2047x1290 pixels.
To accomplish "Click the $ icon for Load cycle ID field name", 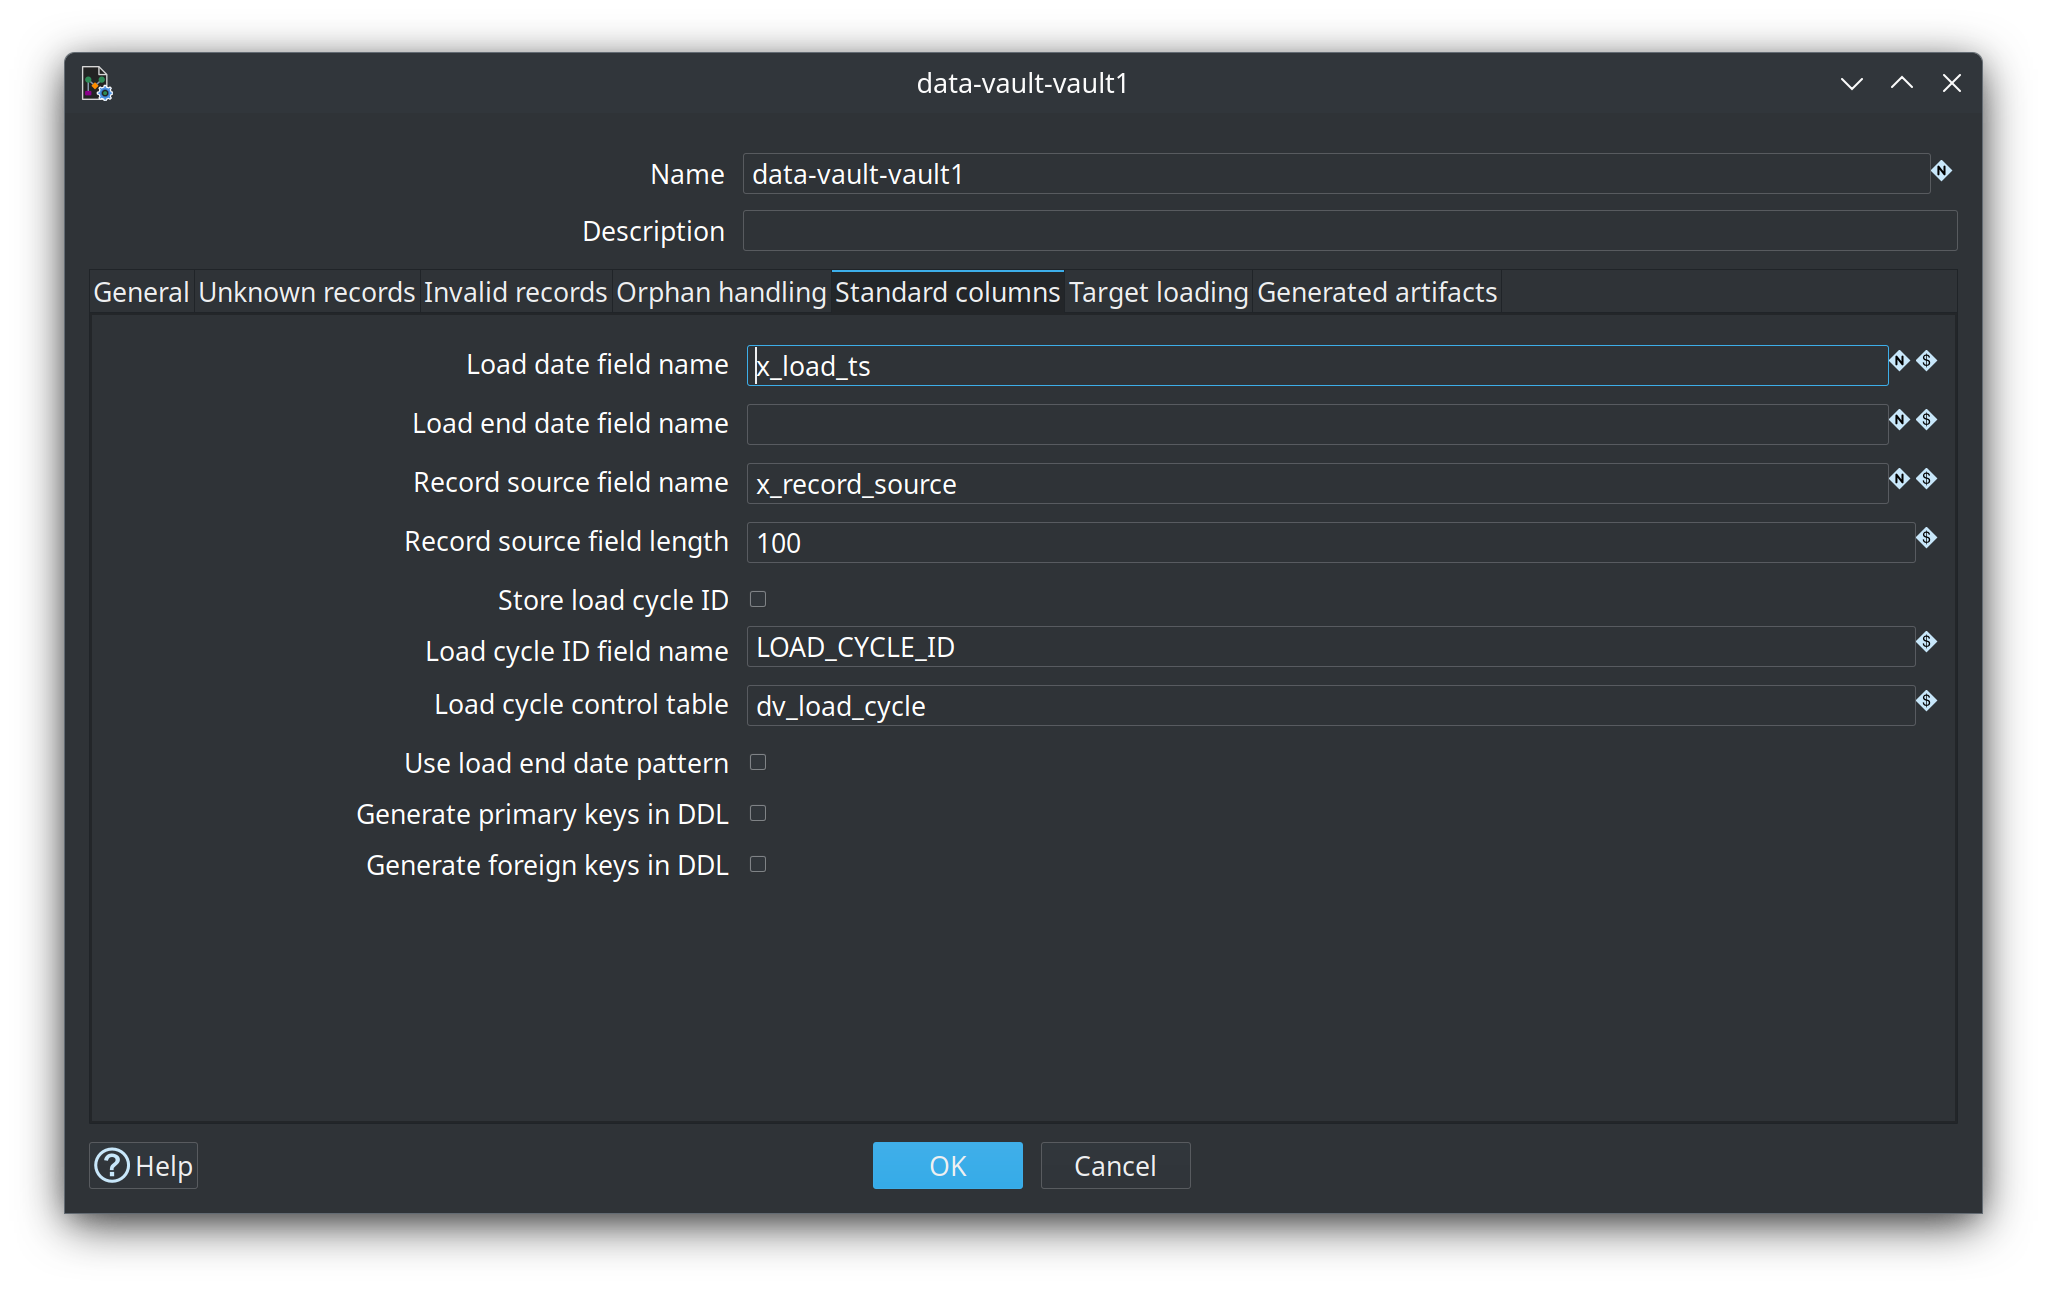I will coord(1927,642).
